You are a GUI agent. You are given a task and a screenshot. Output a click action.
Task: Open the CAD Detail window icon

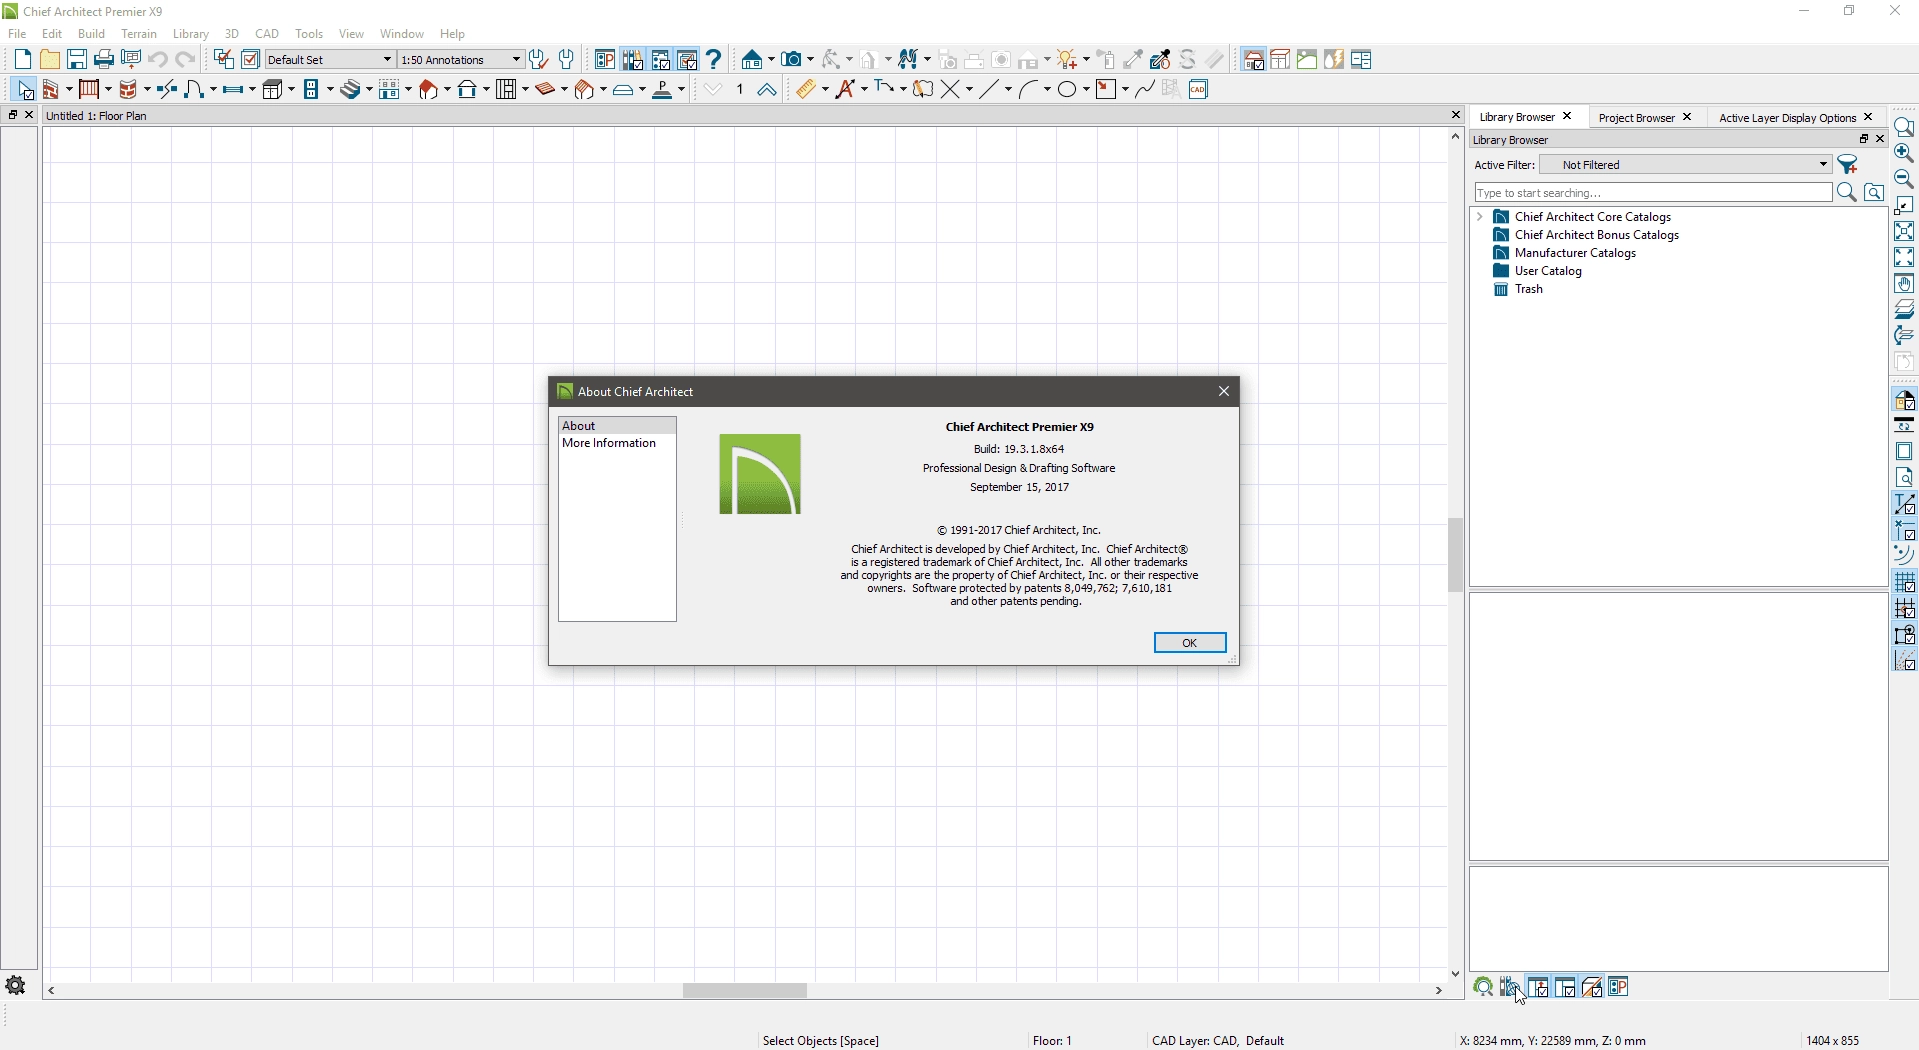pos(1198,90)
